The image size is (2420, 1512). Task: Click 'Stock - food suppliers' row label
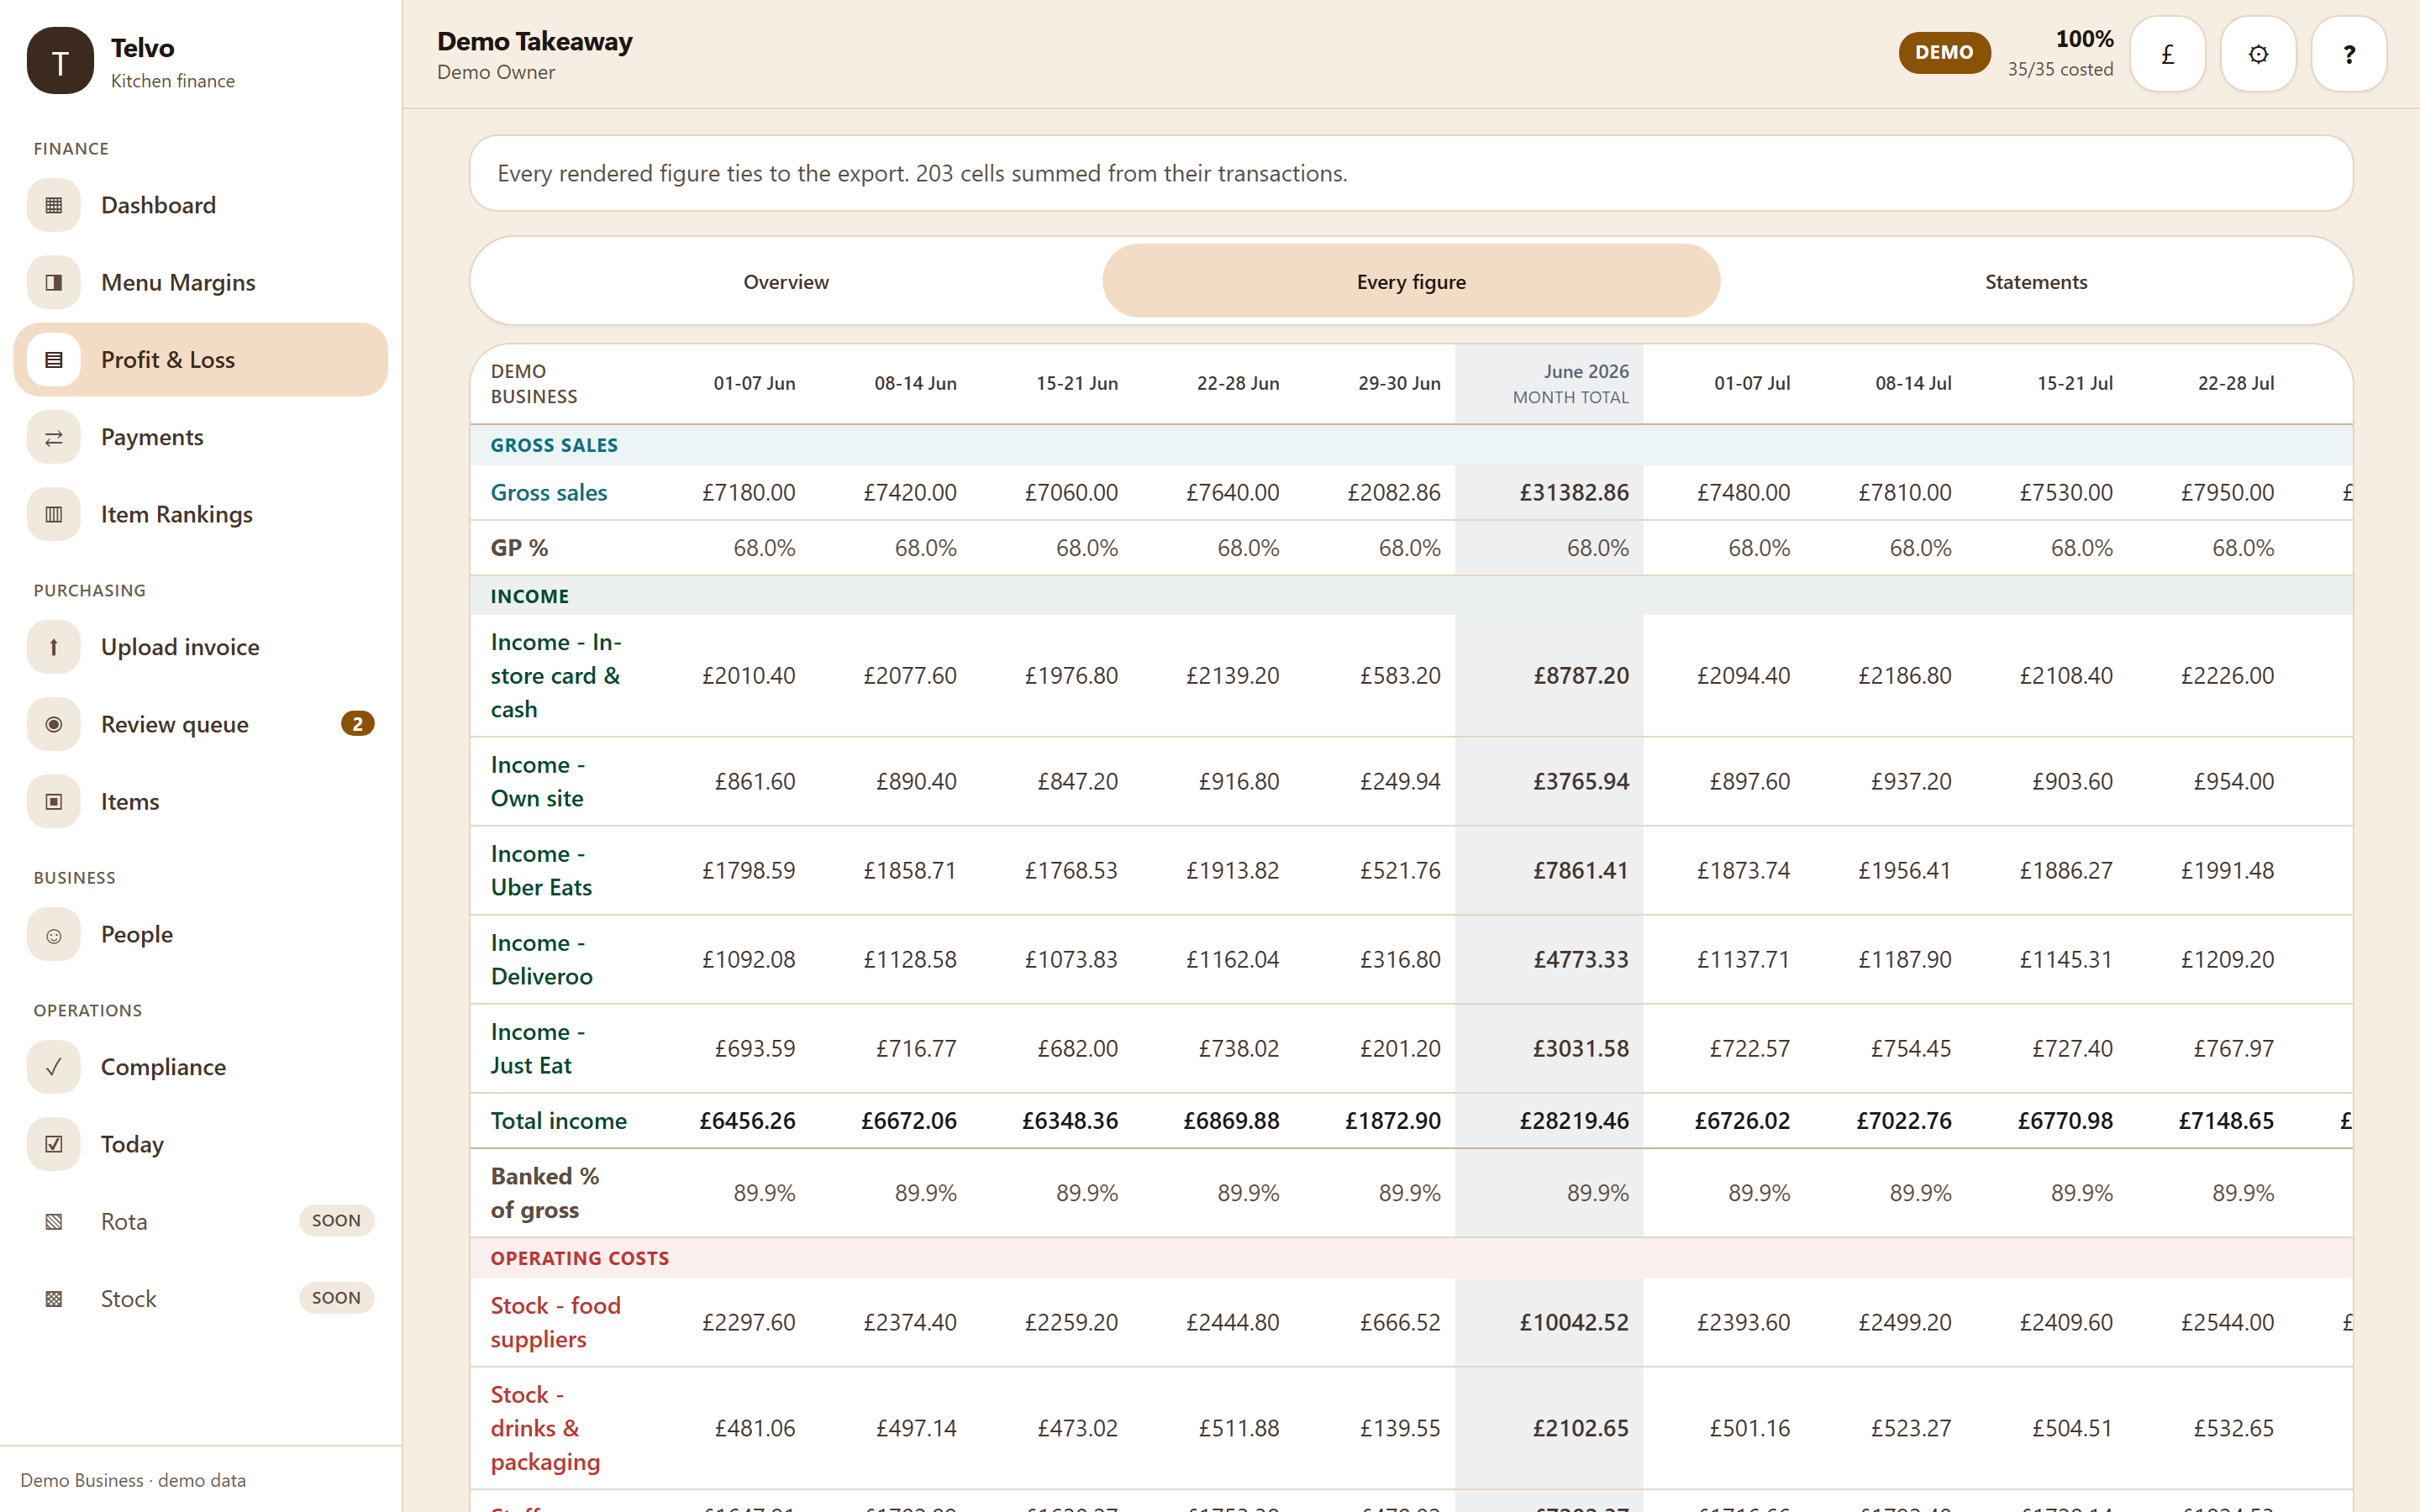(x=556, y=1322)
